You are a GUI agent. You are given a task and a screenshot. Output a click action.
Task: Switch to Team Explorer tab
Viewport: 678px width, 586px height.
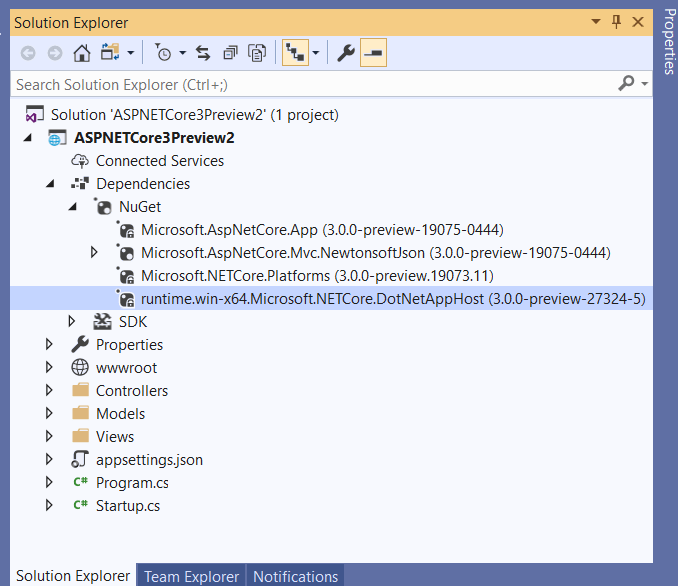tap(191, 576)
